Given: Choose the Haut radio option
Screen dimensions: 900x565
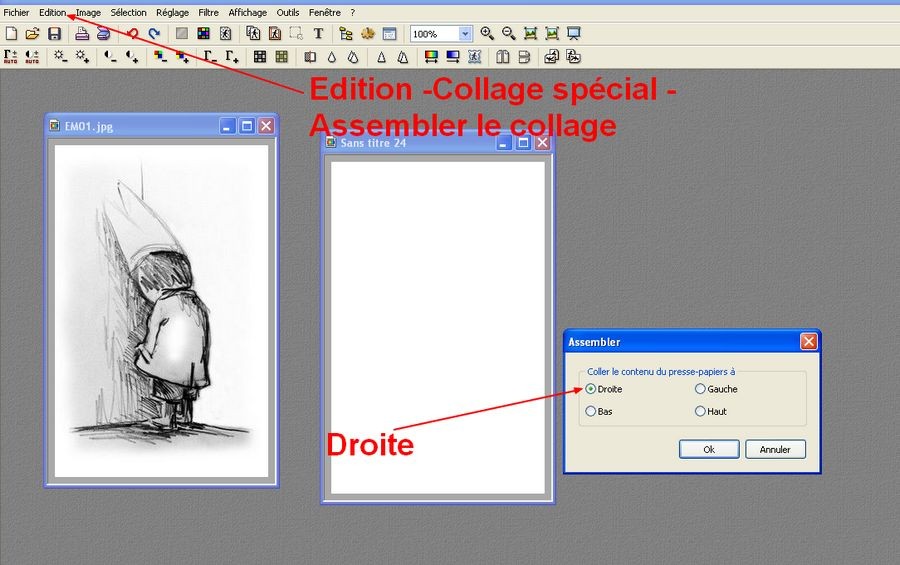Looking at the screenshot, I should point(700,411).
